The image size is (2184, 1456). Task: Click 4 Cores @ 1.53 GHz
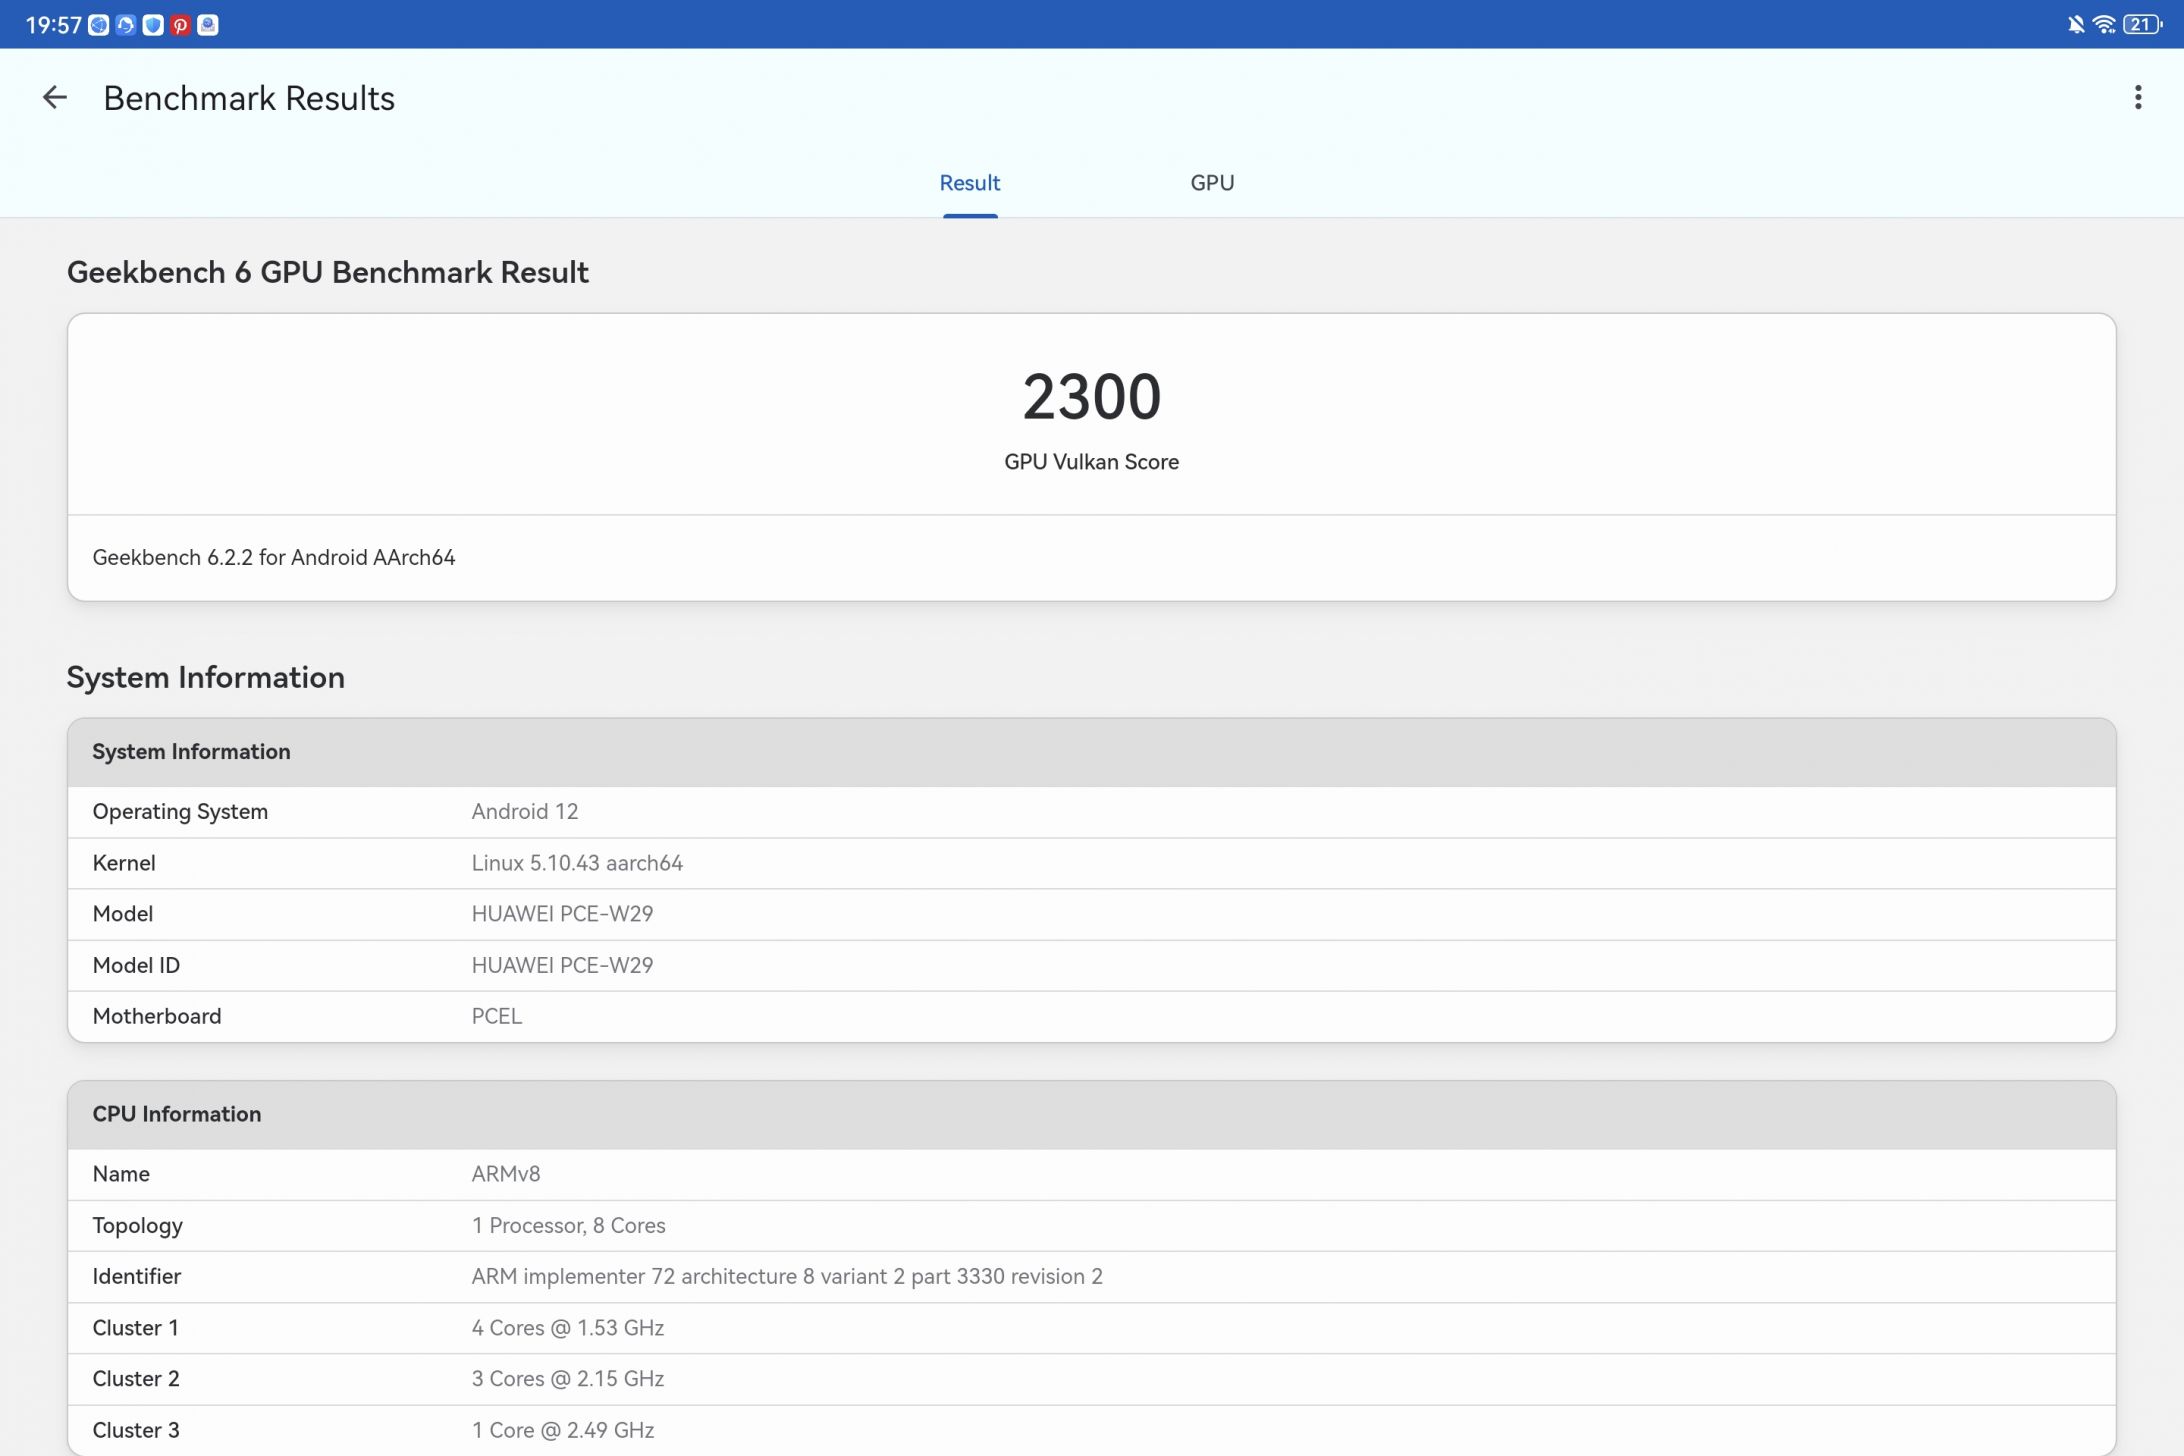click(x=568, y=1328)
